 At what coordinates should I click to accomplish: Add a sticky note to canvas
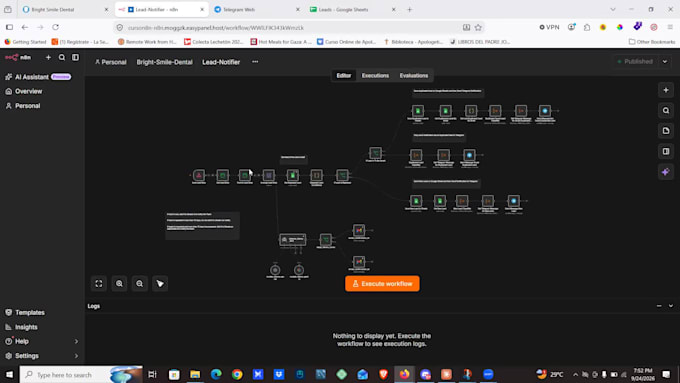coord(666,131)
